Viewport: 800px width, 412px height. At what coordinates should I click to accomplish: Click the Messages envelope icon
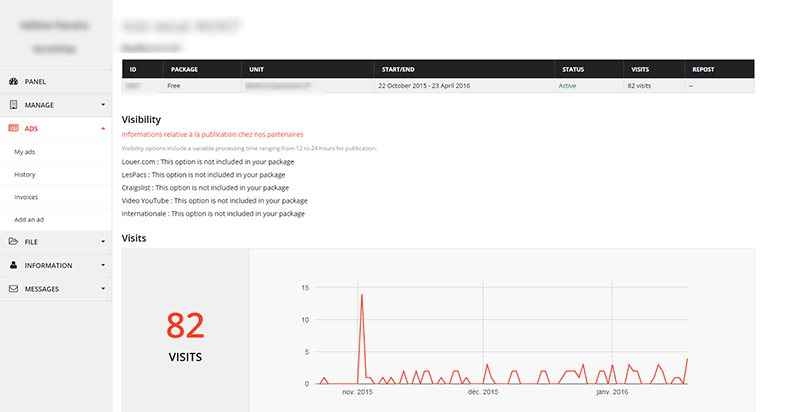click(x=14, y=289)
